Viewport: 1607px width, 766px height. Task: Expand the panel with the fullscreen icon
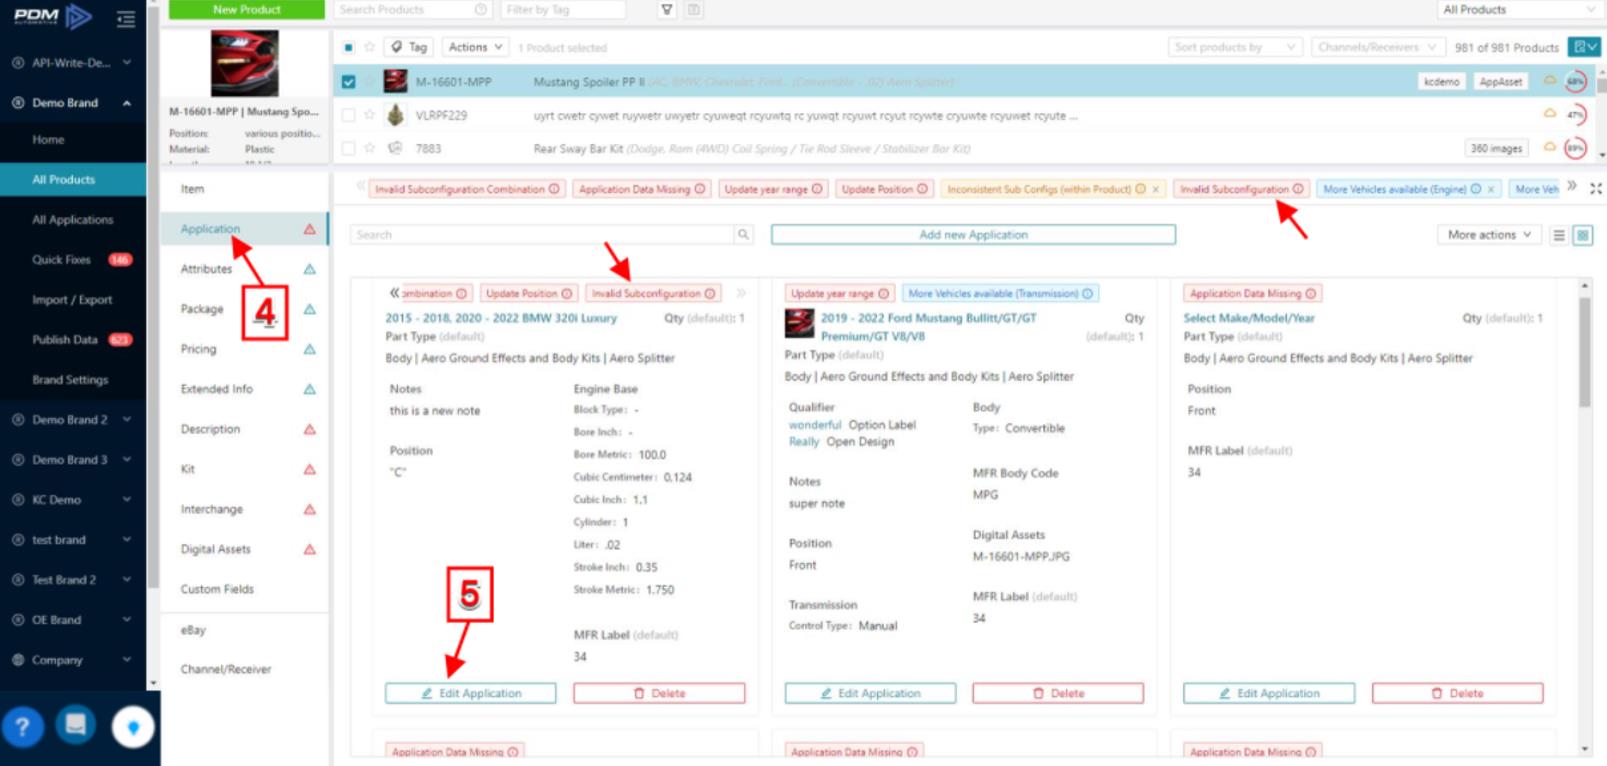click(1596, 188)
